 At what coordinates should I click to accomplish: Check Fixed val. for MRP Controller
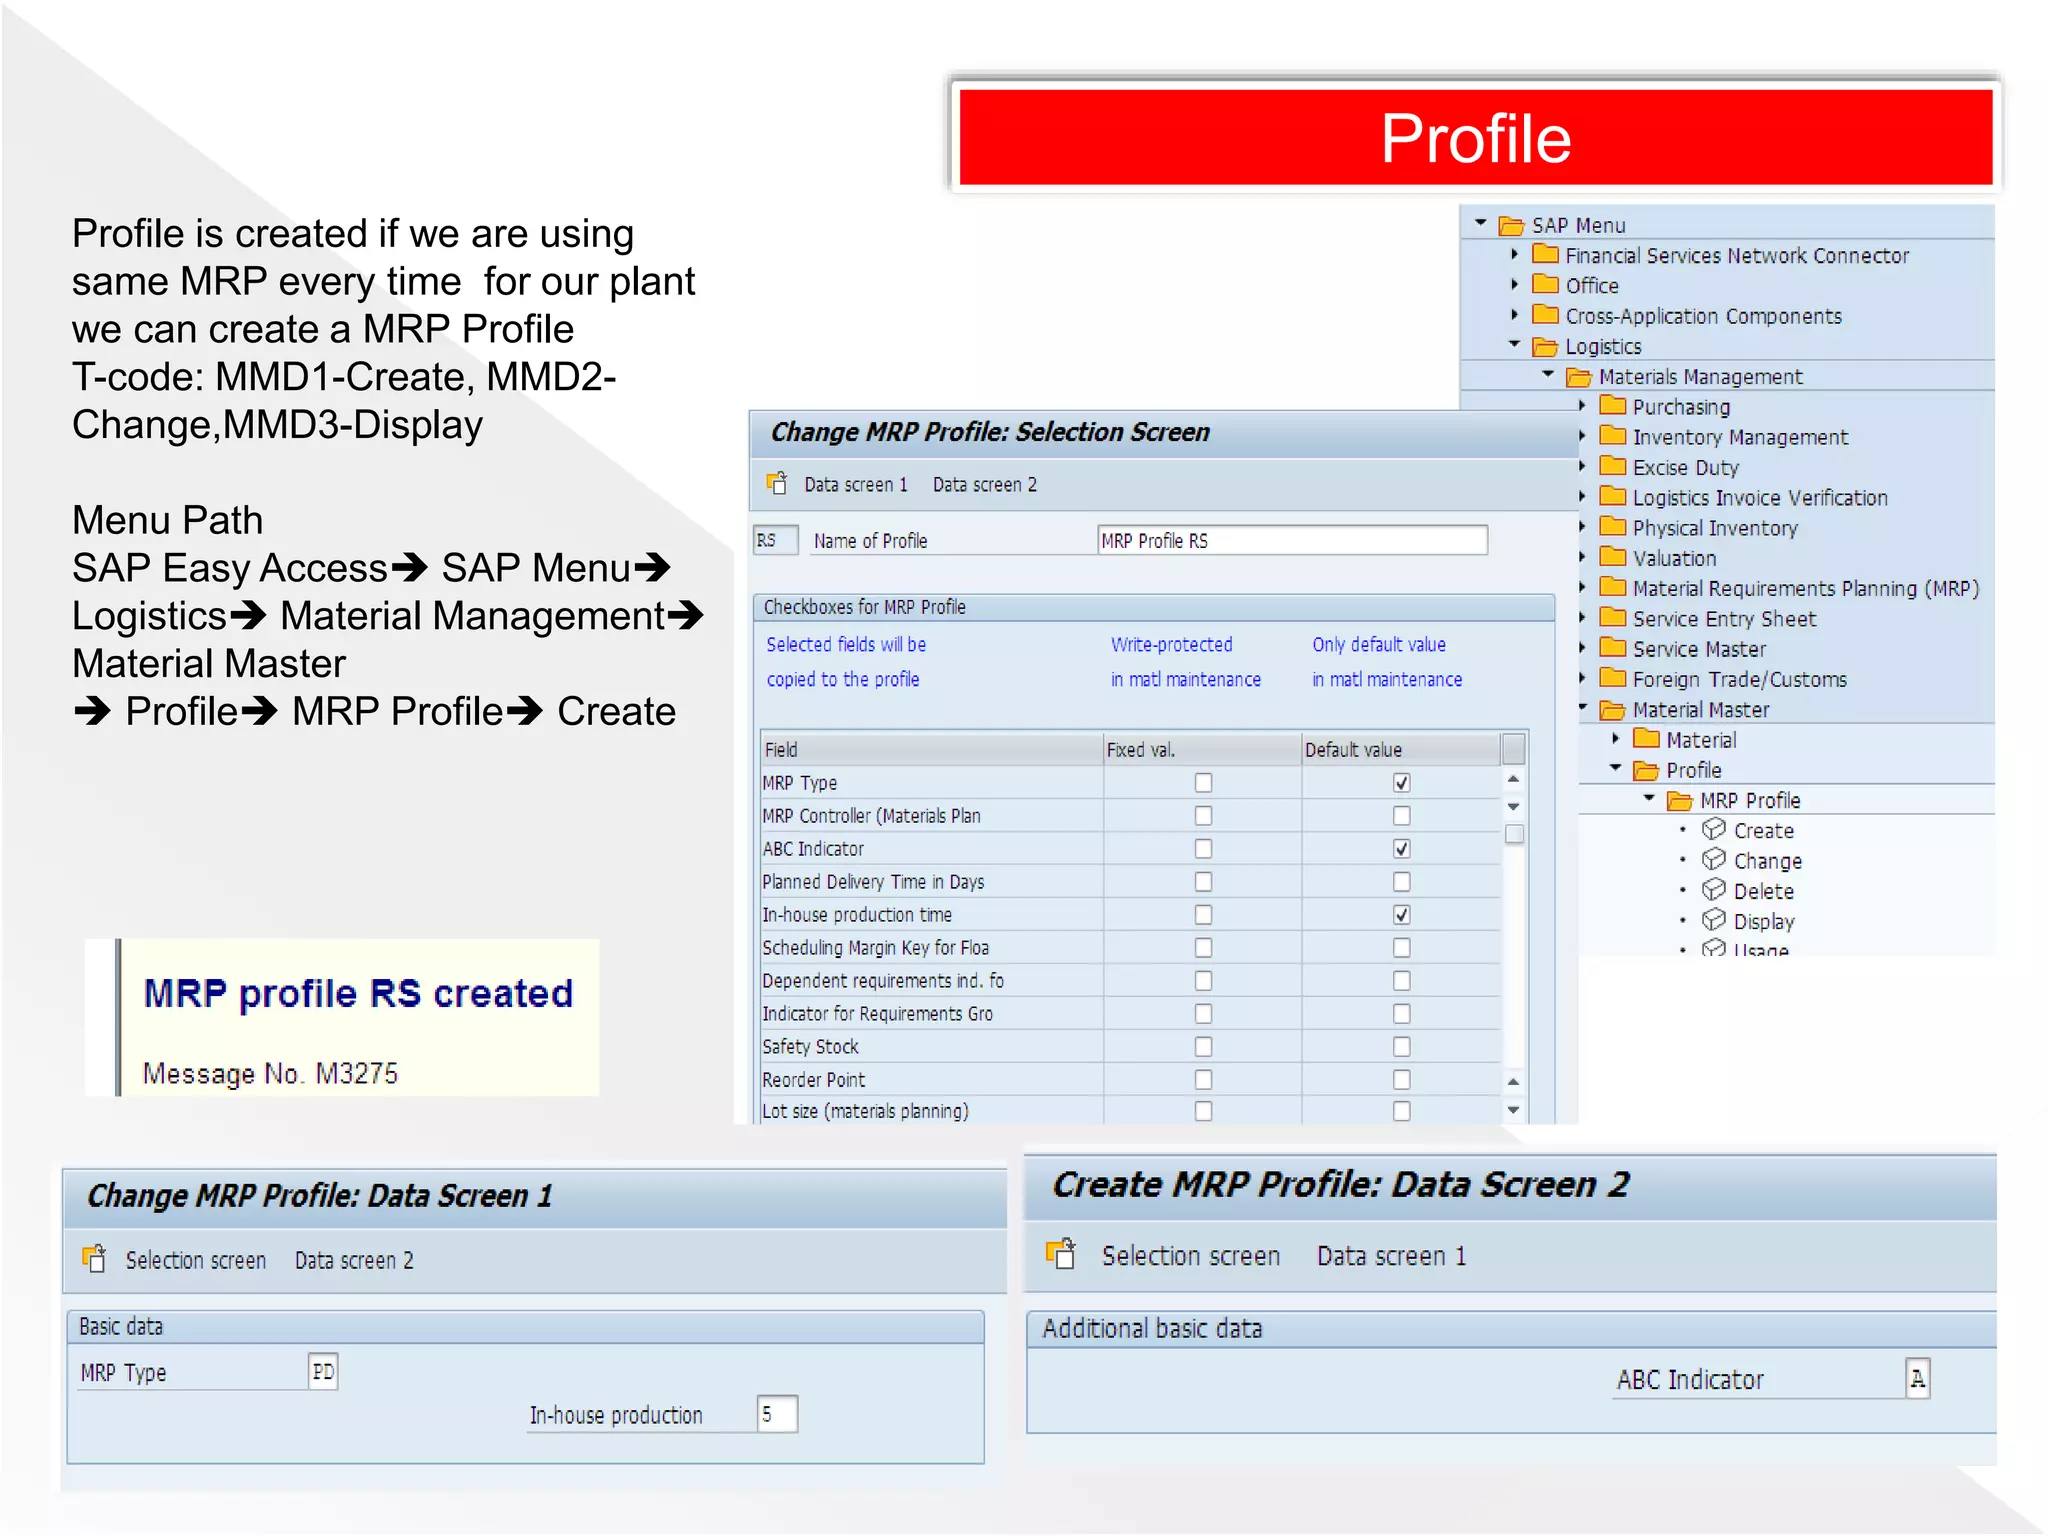[x=1203, y=816]
